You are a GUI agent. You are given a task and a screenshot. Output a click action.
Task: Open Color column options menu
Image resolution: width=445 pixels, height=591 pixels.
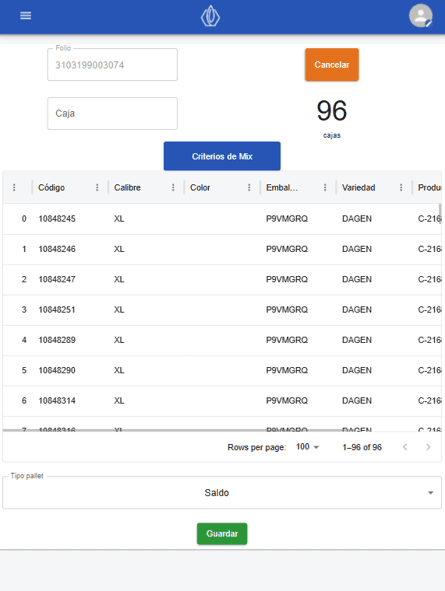(x=249, y=187)
